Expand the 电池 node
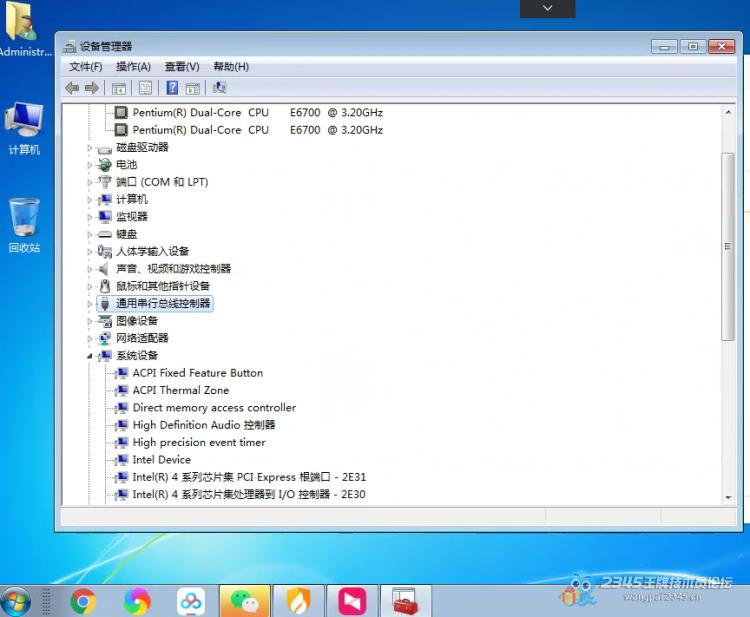750x617 pixels. (x=89, y=165)
